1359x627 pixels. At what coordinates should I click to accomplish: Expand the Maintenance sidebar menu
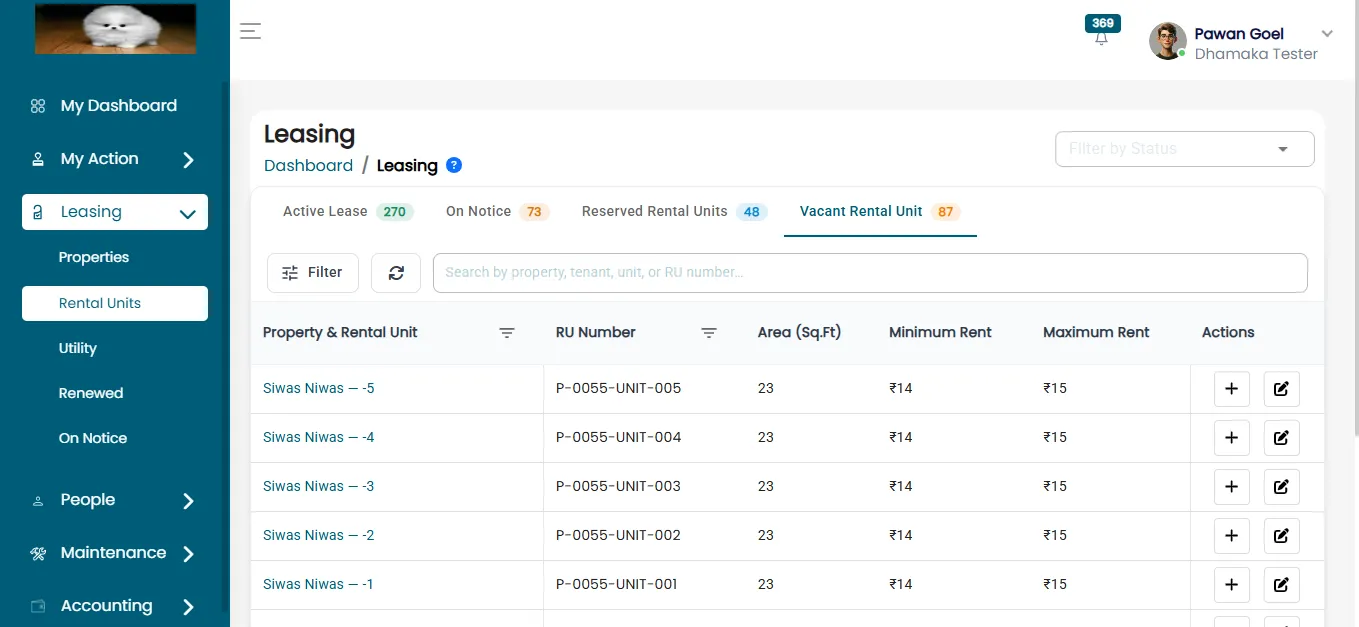[115, 553]
